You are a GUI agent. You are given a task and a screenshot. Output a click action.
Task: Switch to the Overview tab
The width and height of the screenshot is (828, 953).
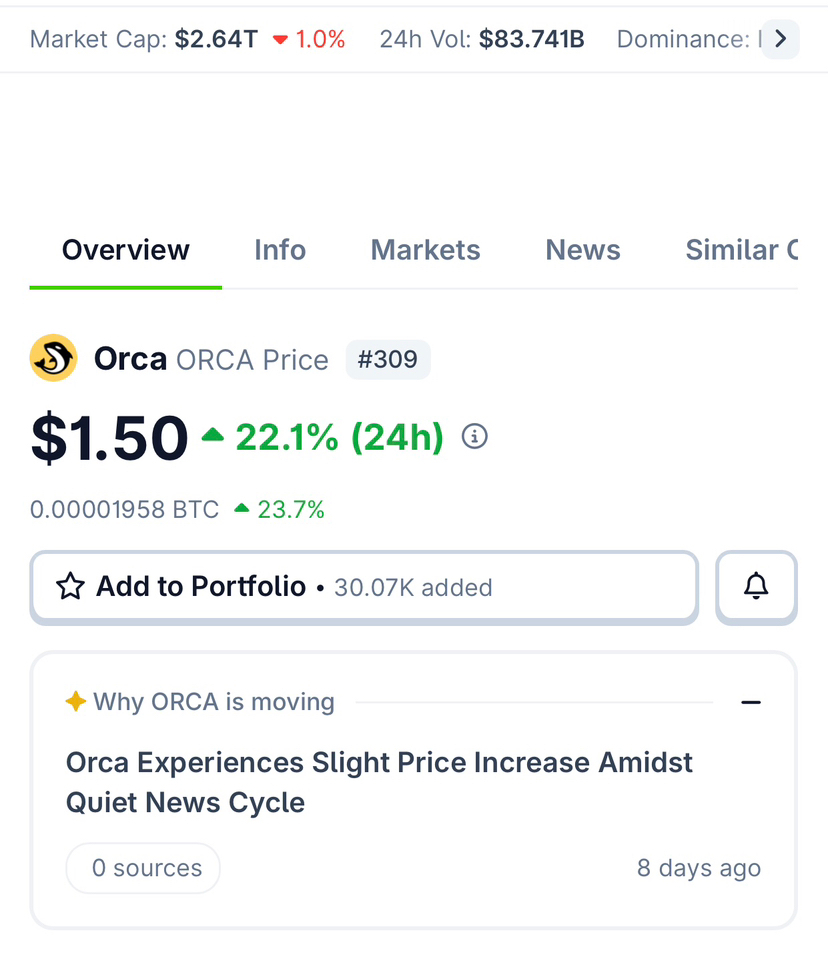pos(125,250)
